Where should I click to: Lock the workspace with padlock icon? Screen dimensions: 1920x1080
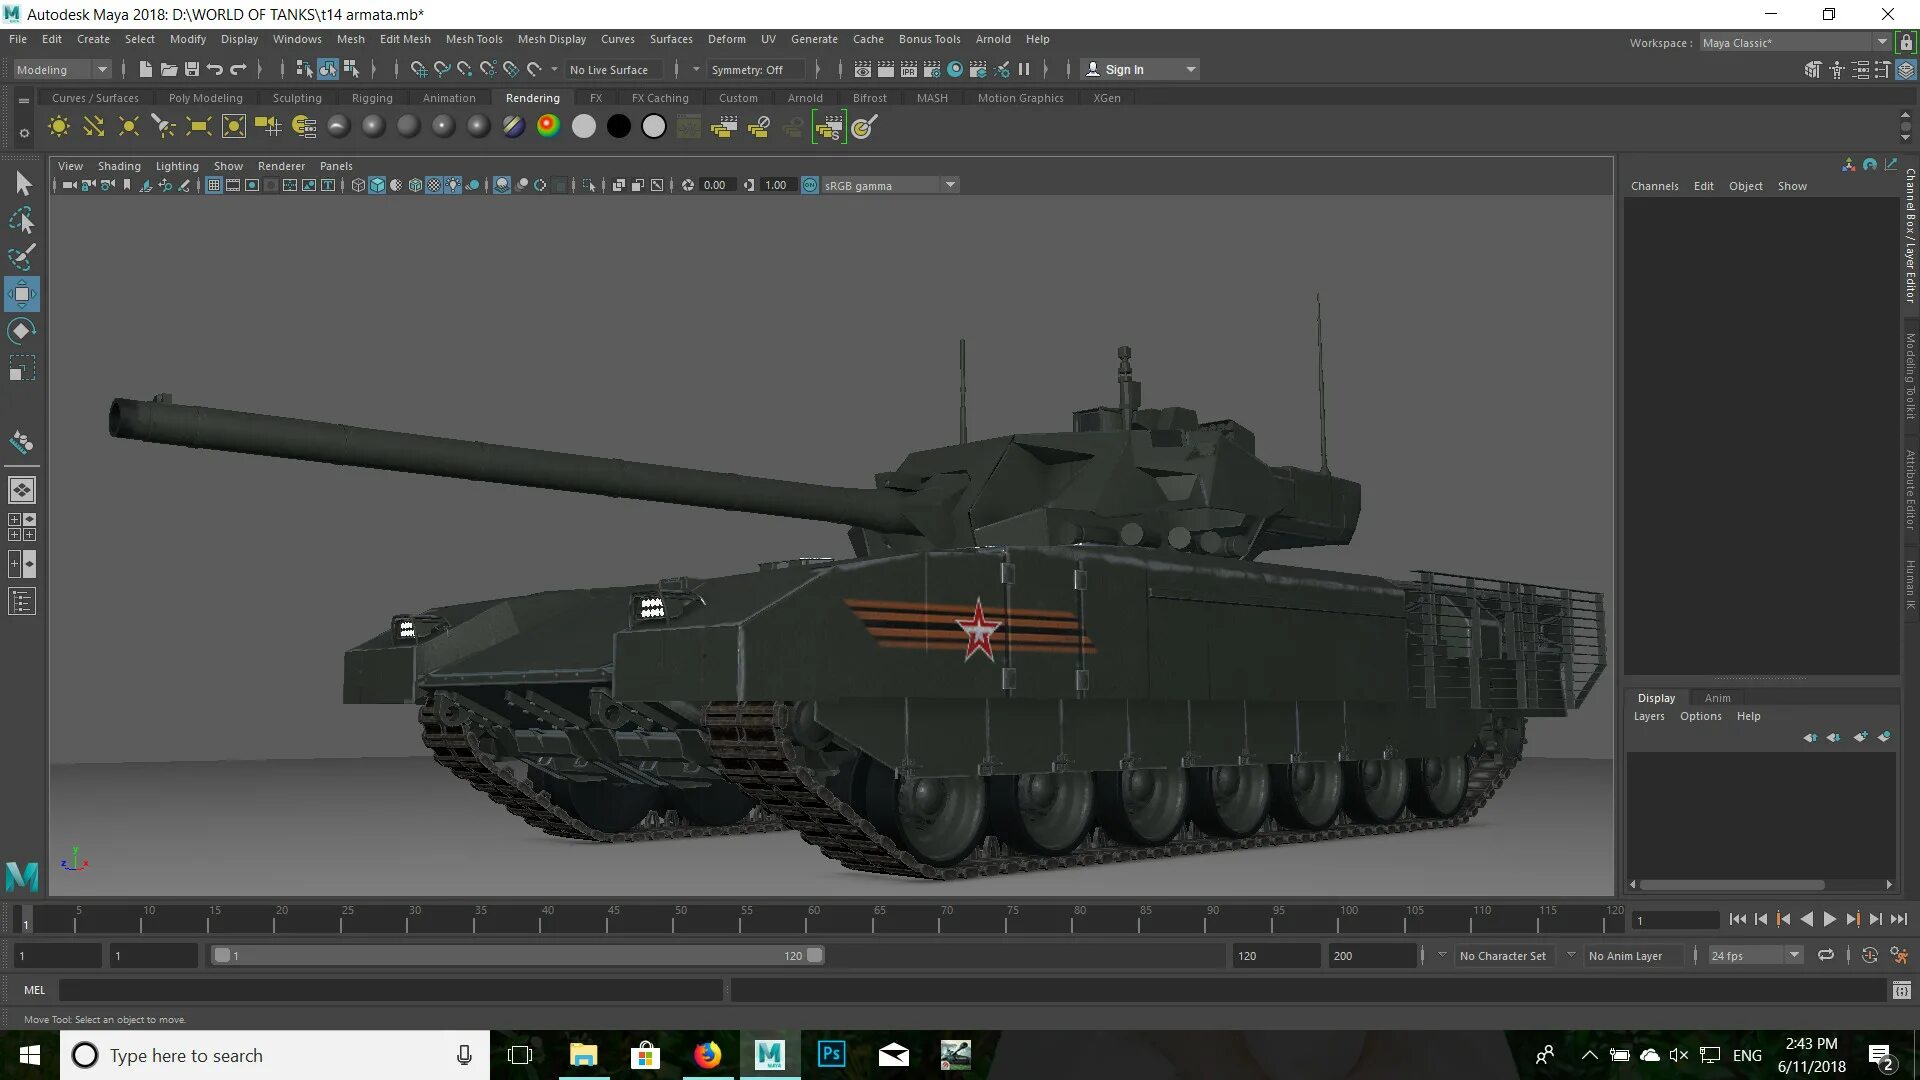click(x=1907, y=42)
